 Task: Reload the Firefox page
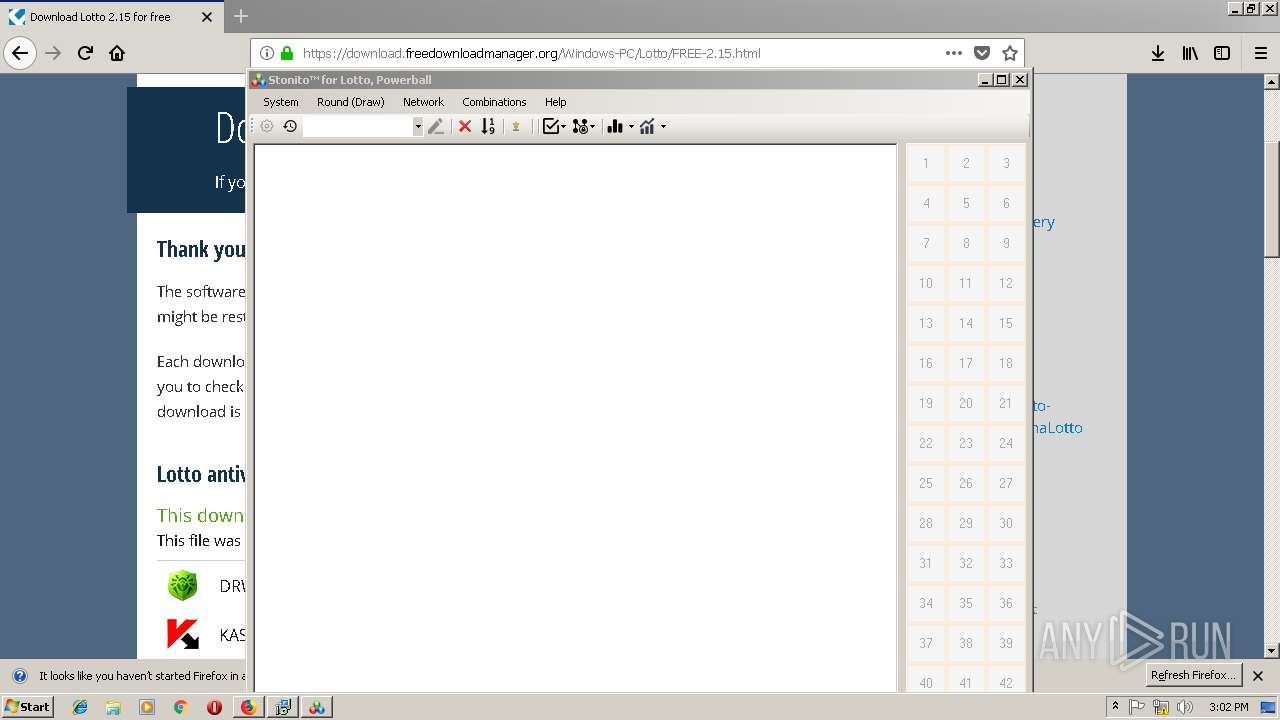pyautogui.click(x=85, y=53)
